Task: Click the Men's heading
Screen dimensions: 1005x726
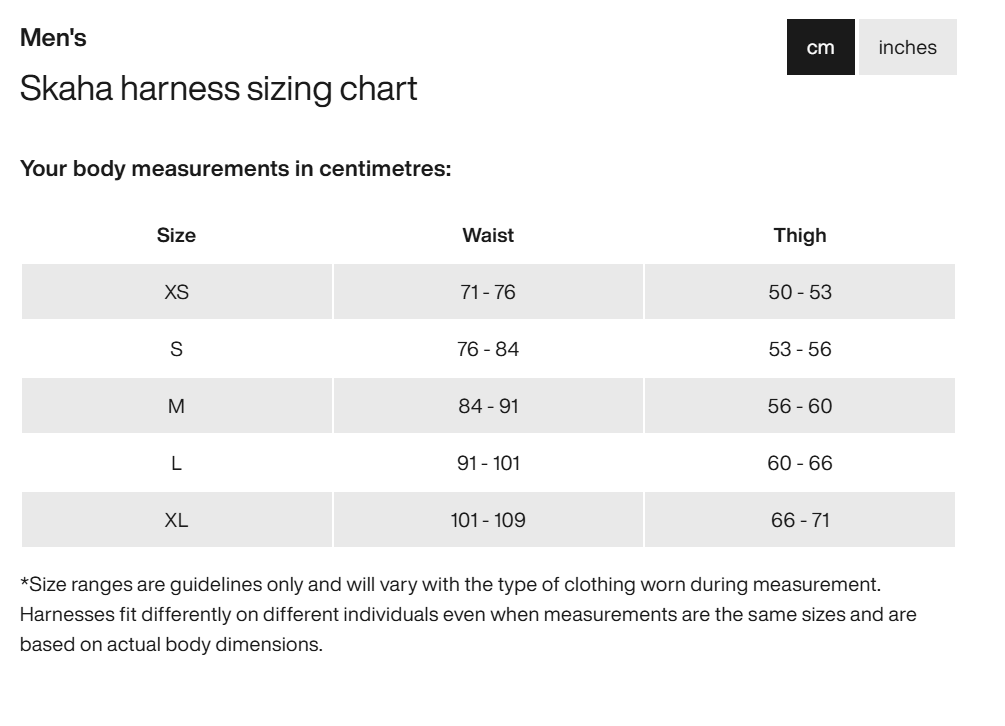Action: coord(53,38)
